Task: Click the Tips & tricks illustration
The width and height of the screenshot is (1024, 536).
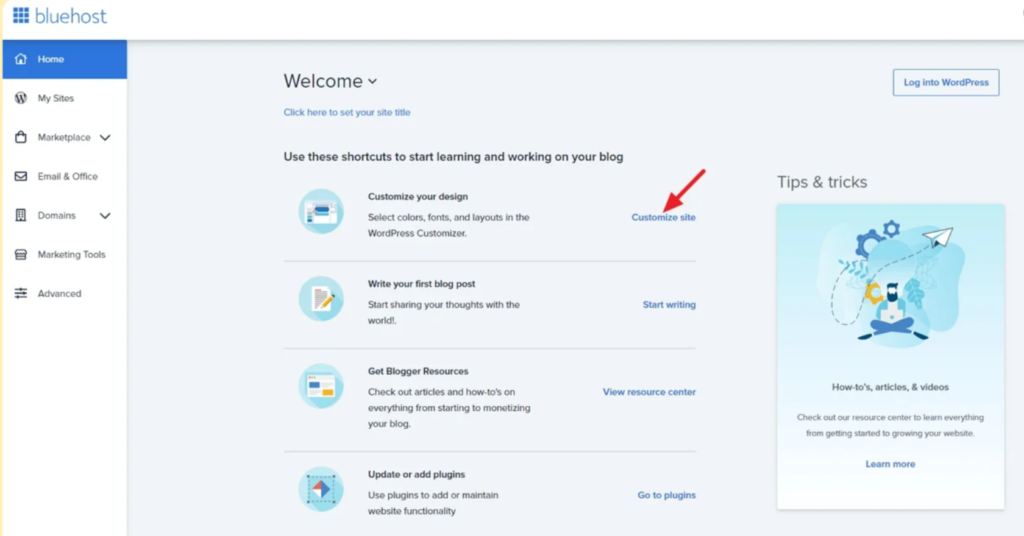Action: point(891,284)
